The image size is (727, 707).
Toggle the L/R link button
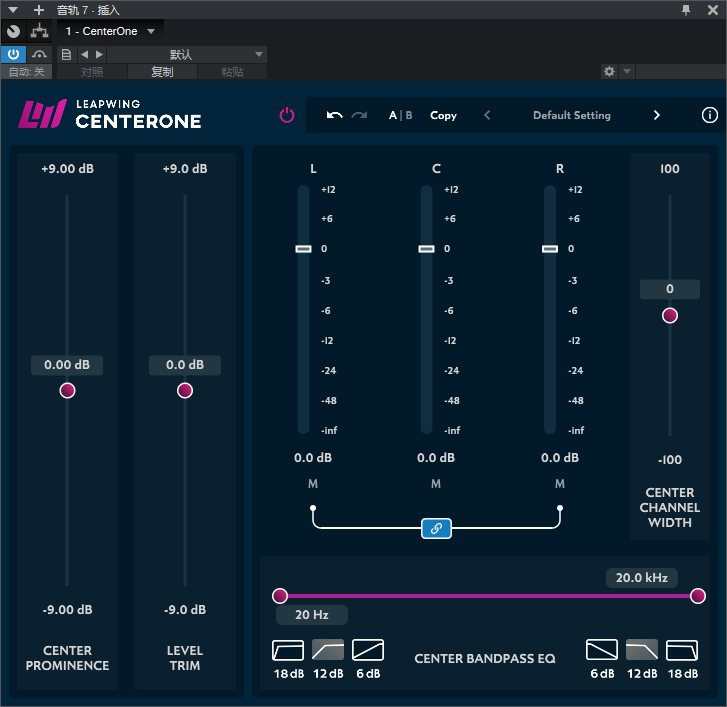click(x=436, y=529)
